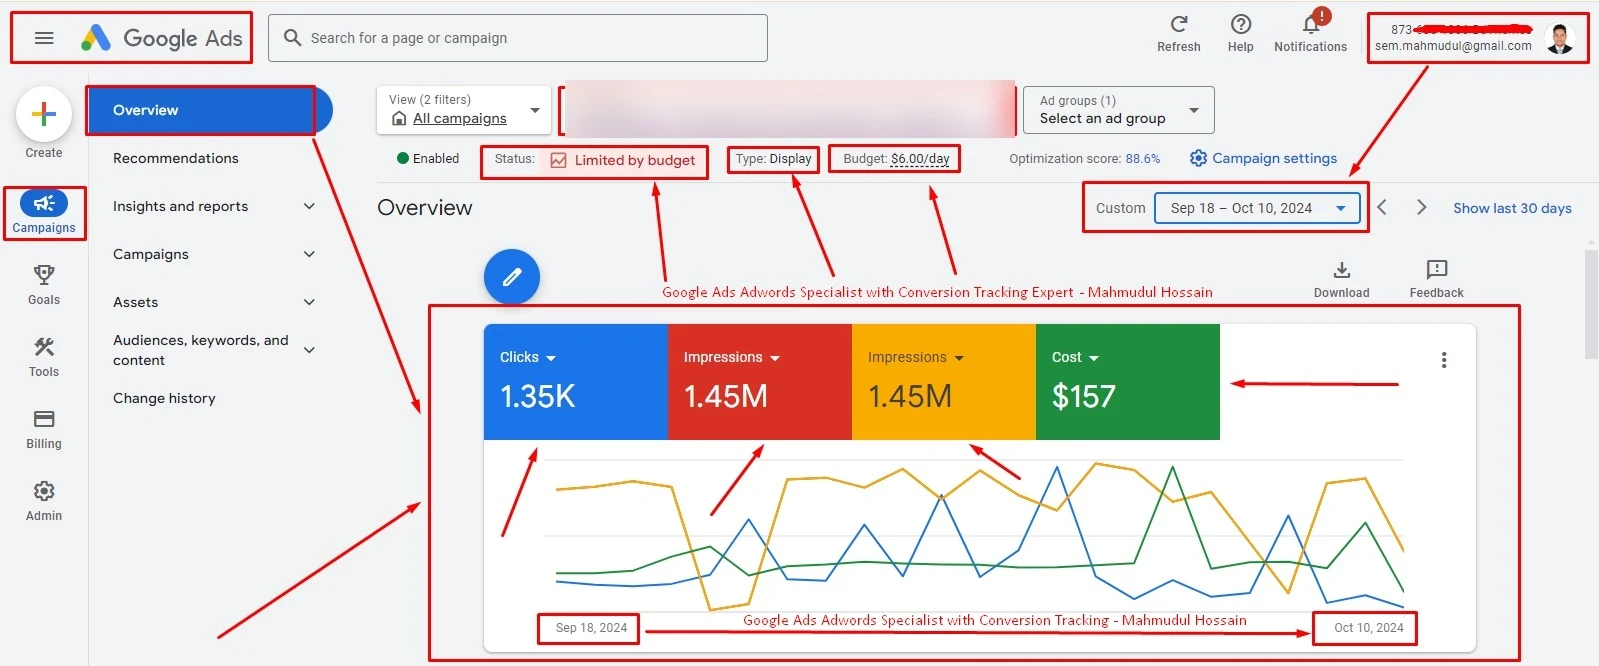1599x666 pixels.
Task: Select the Overview tab
Action: click(x=209, y=110)
